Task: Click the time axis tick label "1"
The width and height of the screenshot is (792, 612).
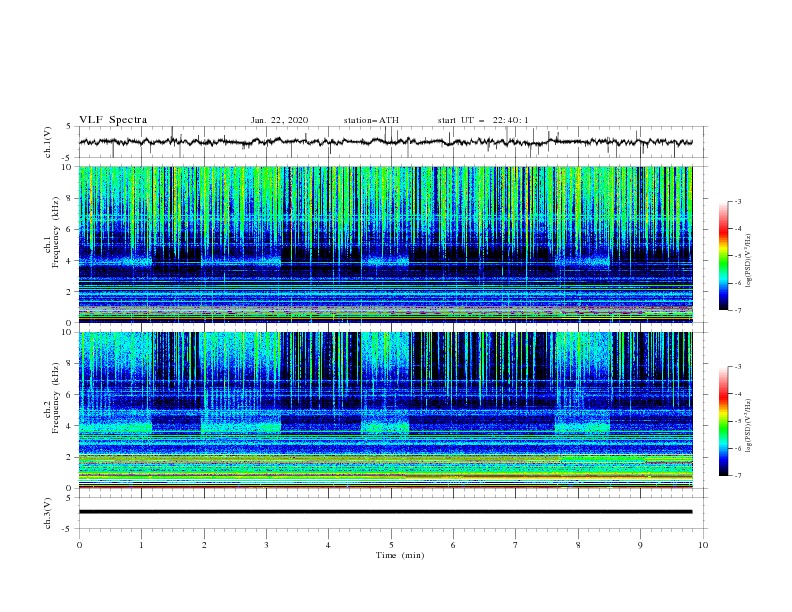Action: click(141, 545)
